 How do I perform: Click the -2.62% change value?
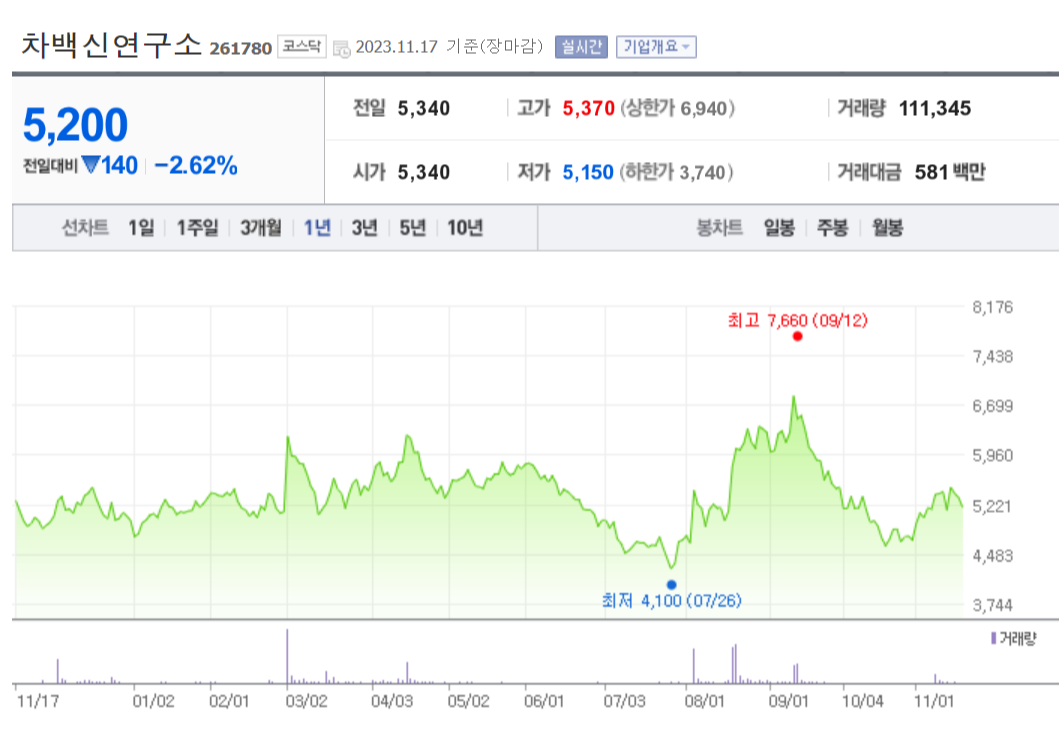(196, 165)
